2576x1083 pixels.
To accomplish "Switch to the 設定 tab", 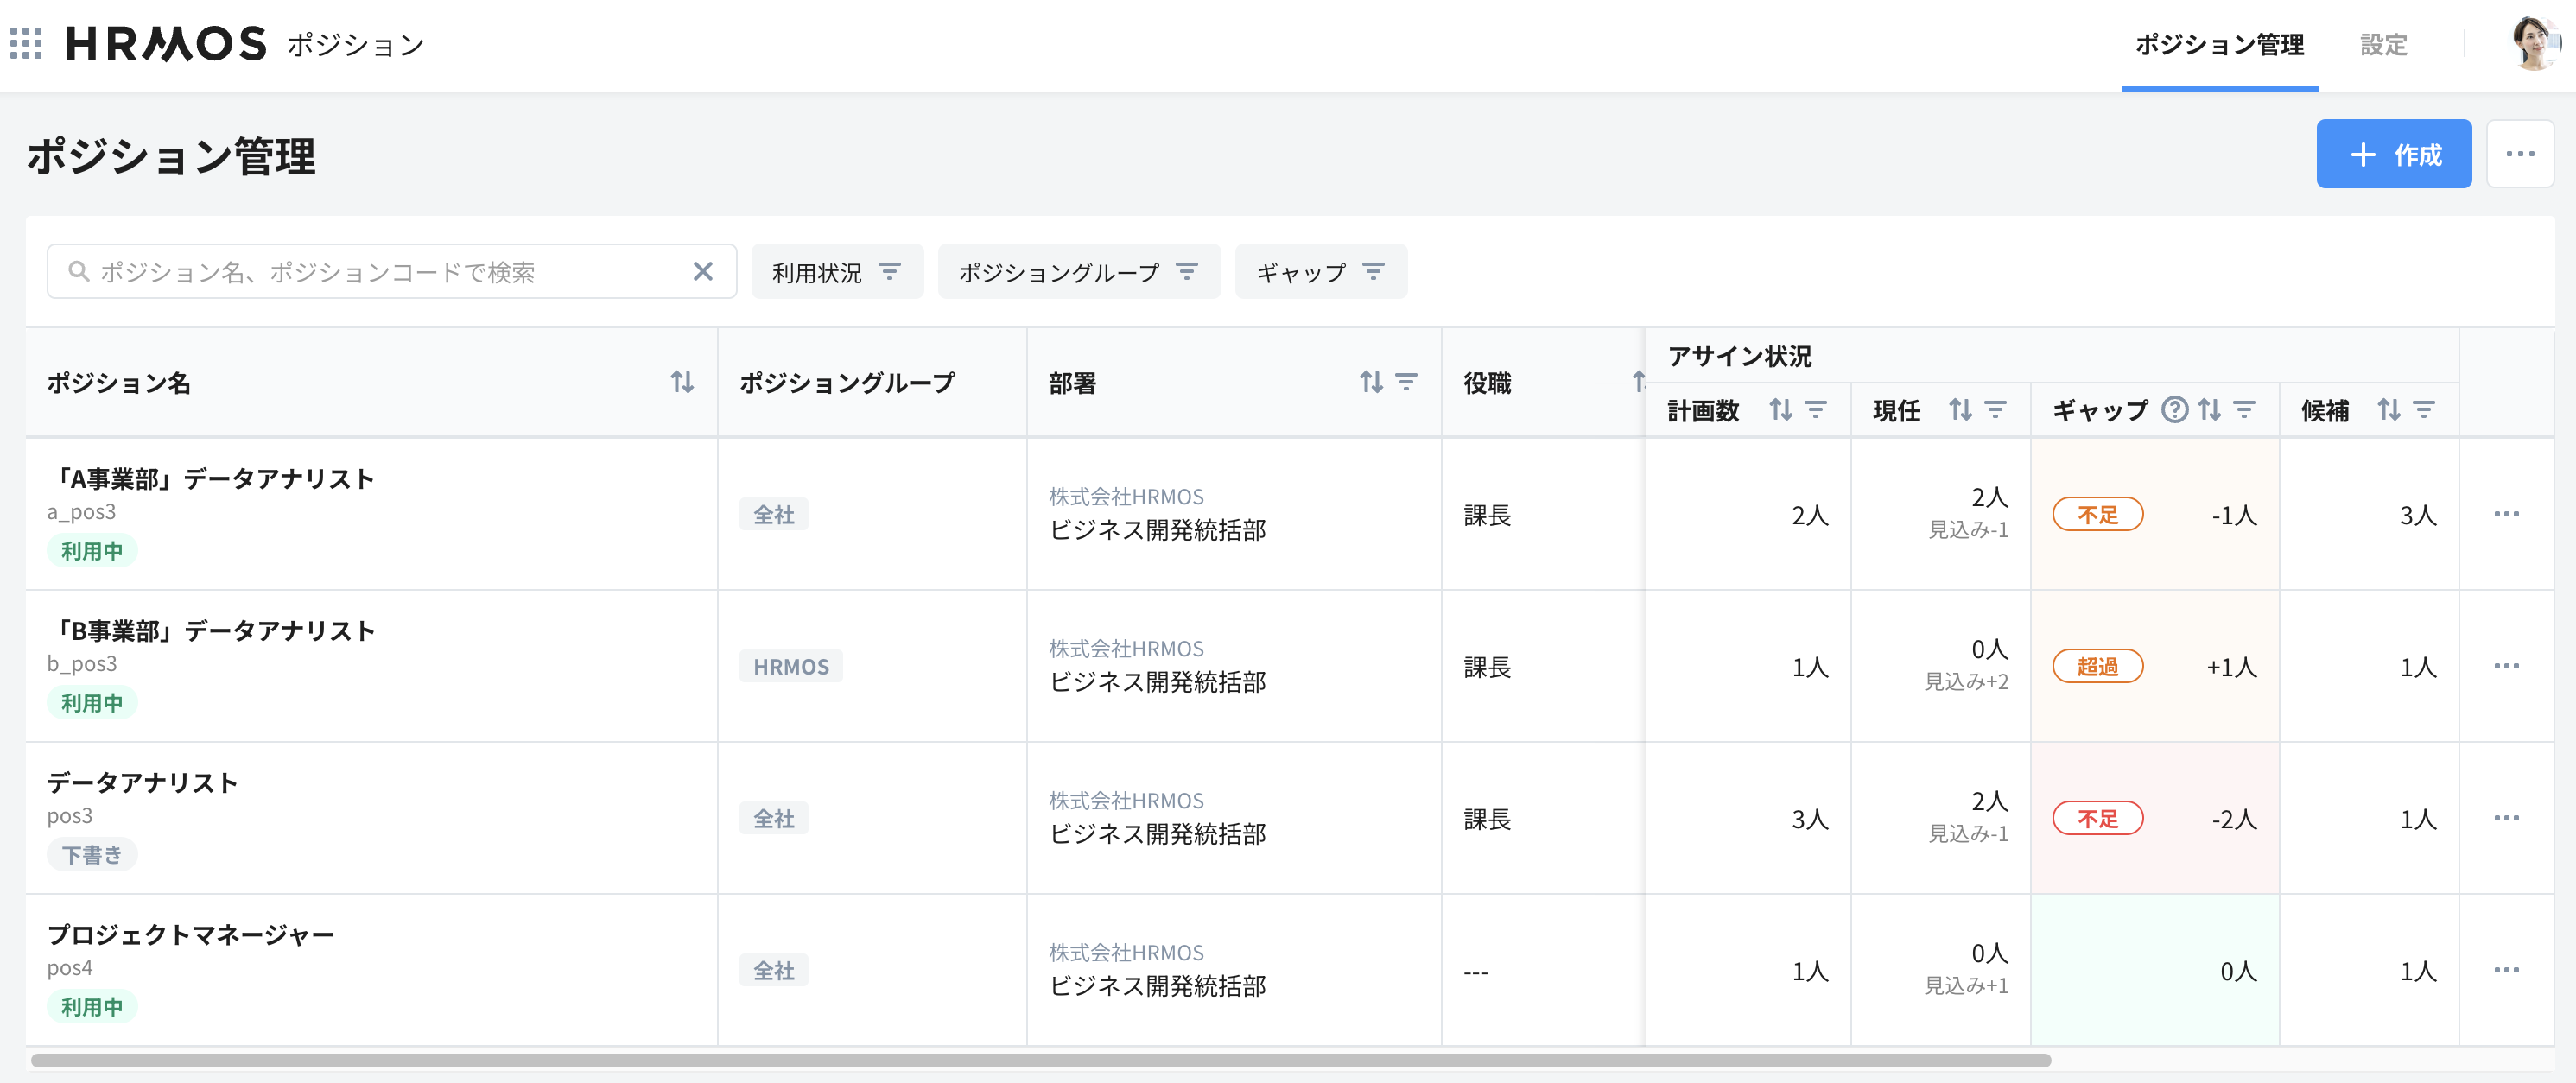I will click(2383, 45).
